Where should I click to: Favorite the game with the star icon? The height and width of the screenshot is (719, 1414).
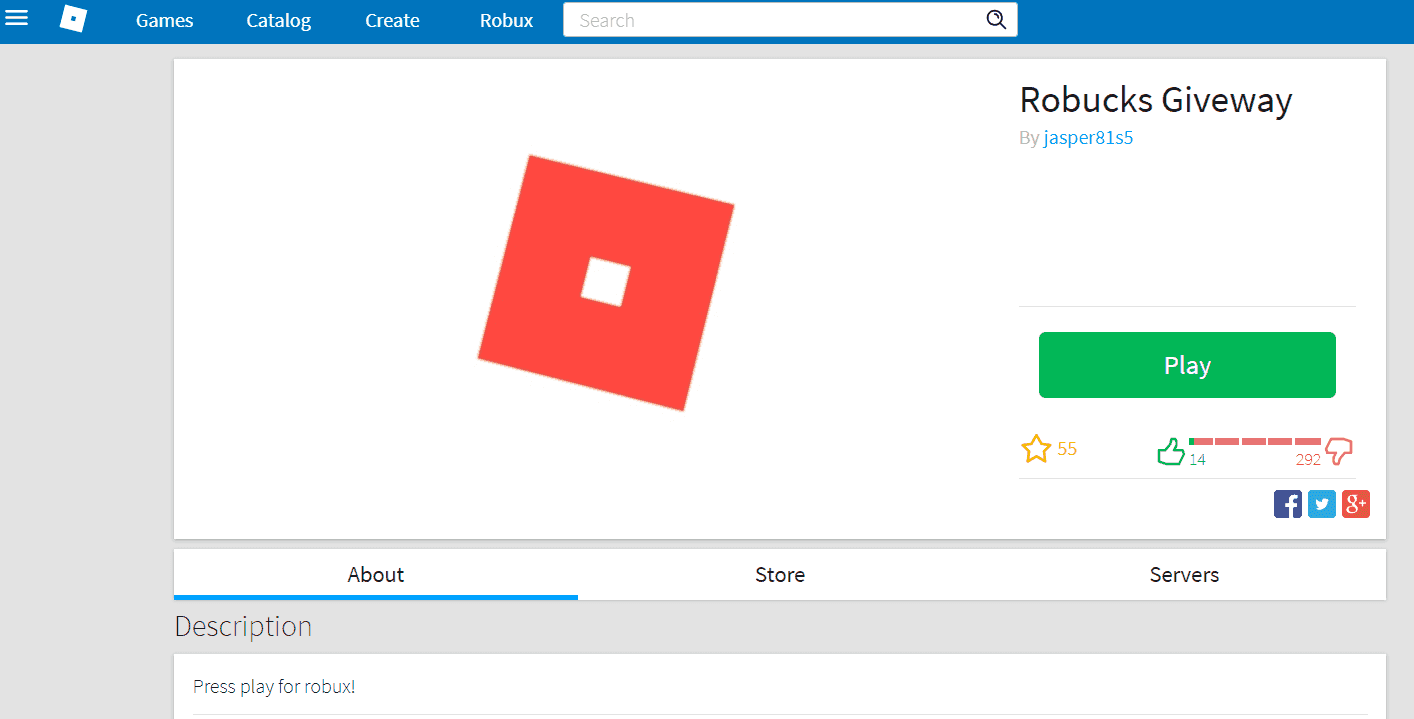pyautogui.click(x=1036, y=449)
